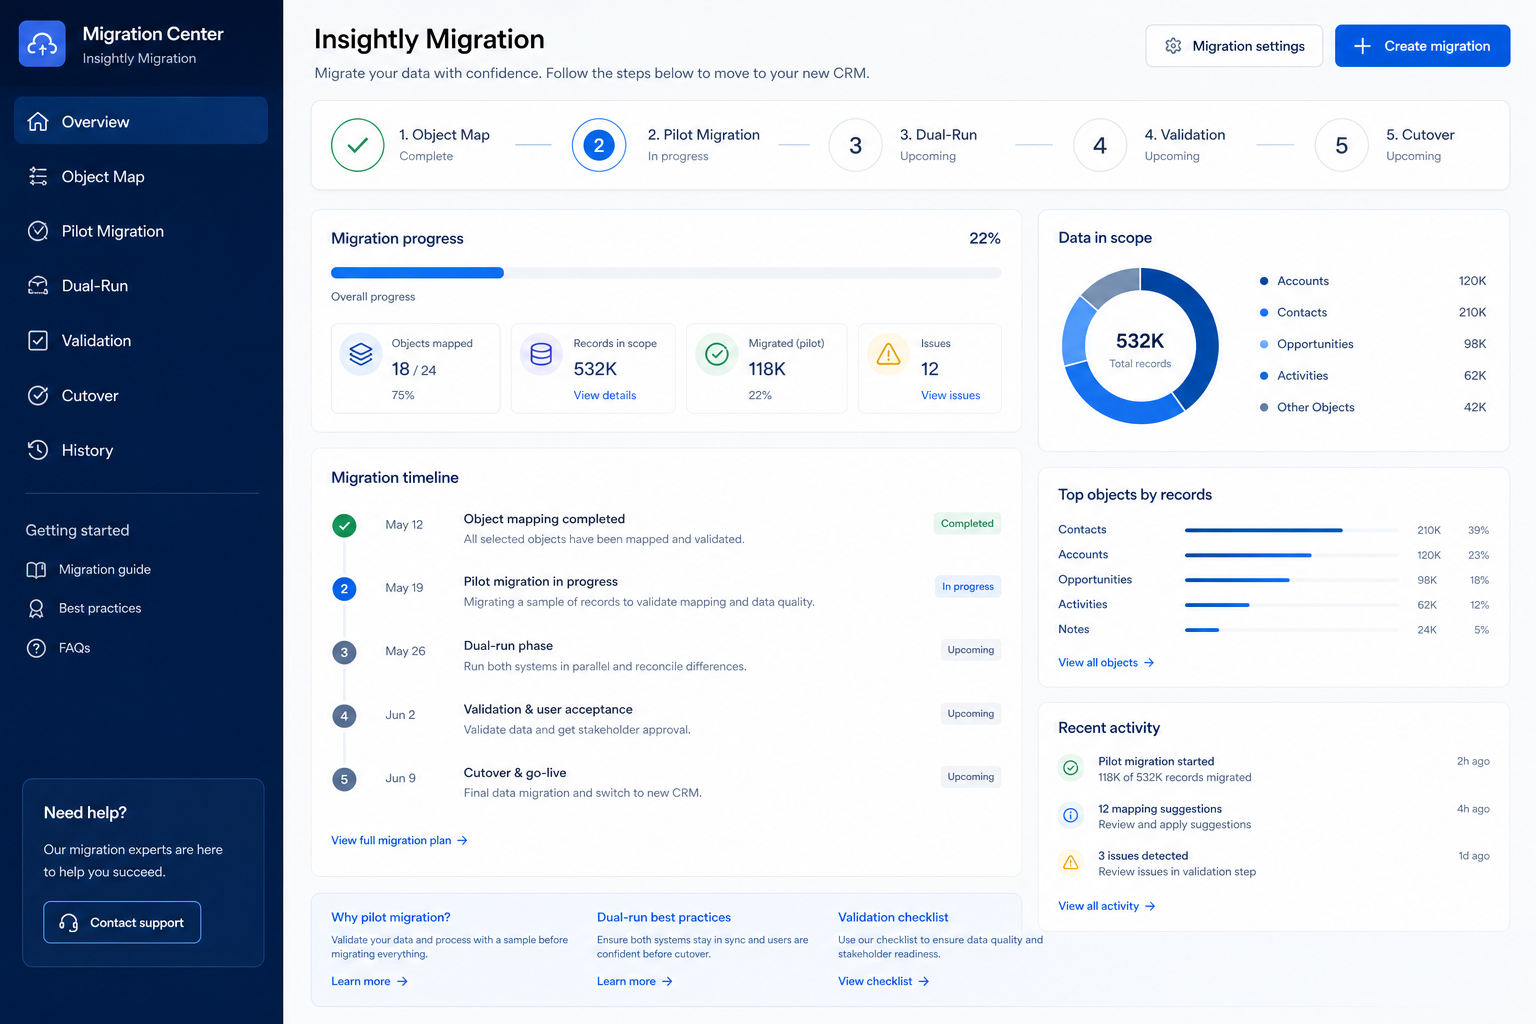Select step 1 Object Map complete circle

(x=358, y=145)
